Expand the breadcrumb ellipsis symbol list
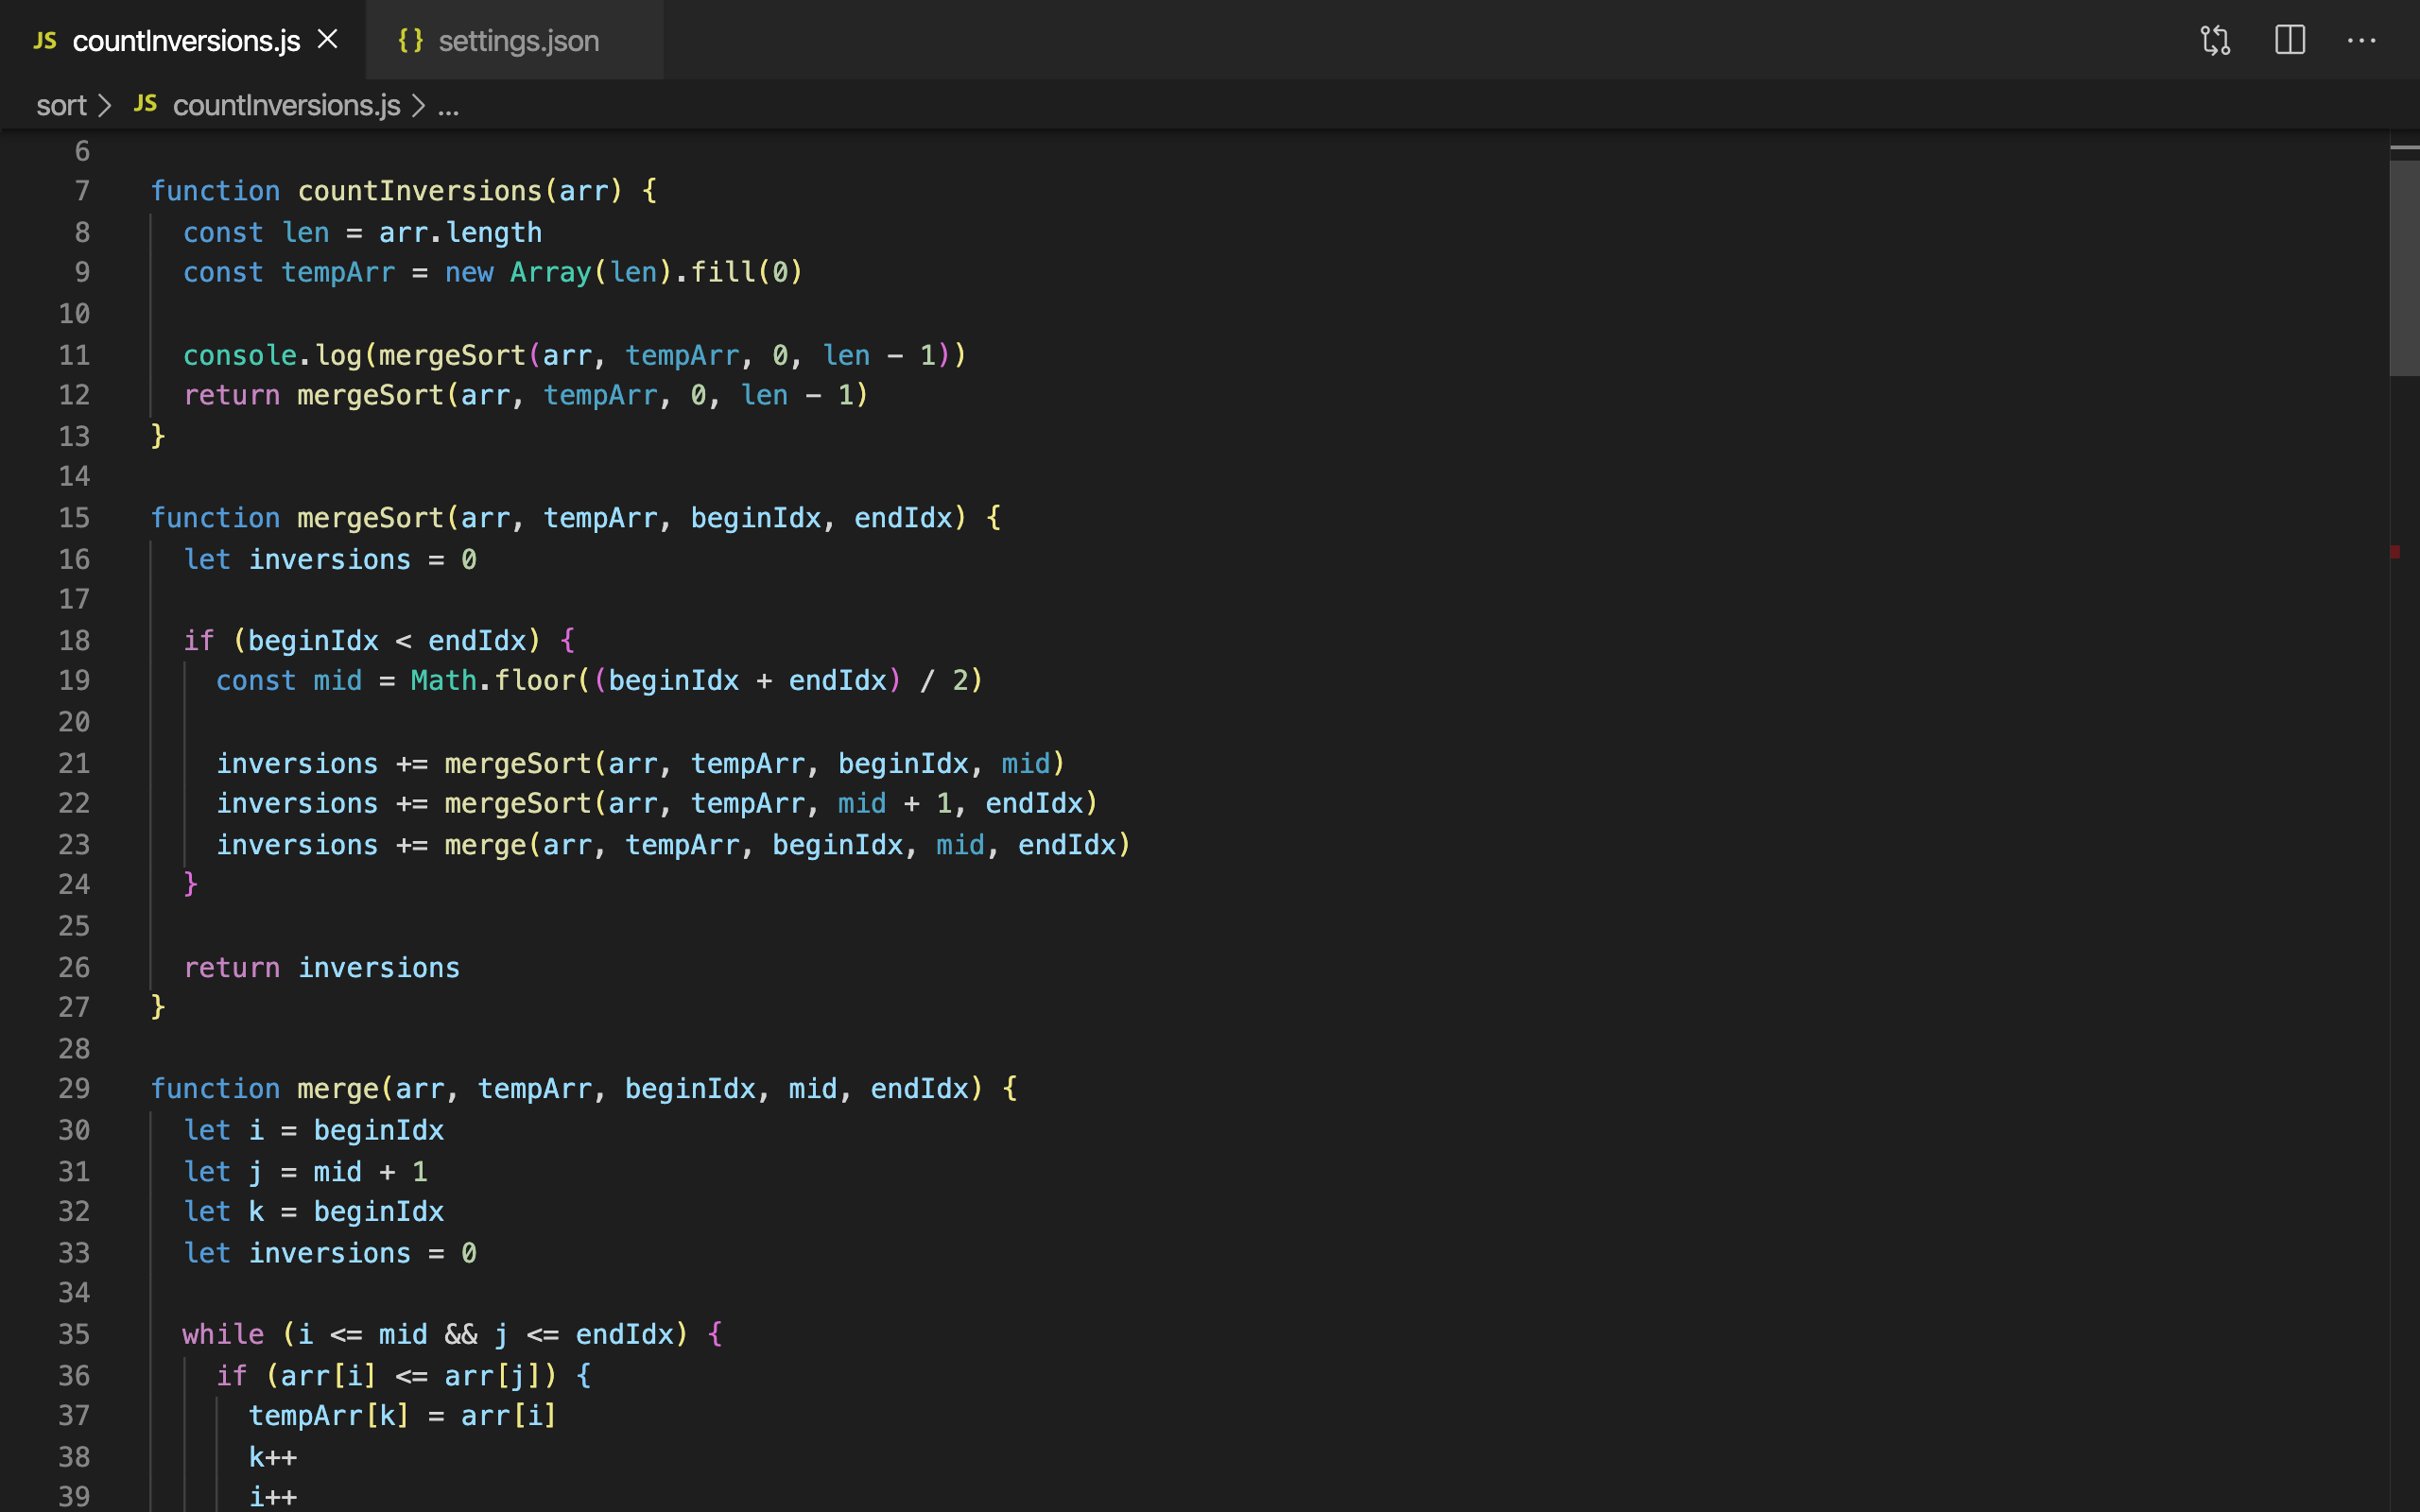 point(448,105)
